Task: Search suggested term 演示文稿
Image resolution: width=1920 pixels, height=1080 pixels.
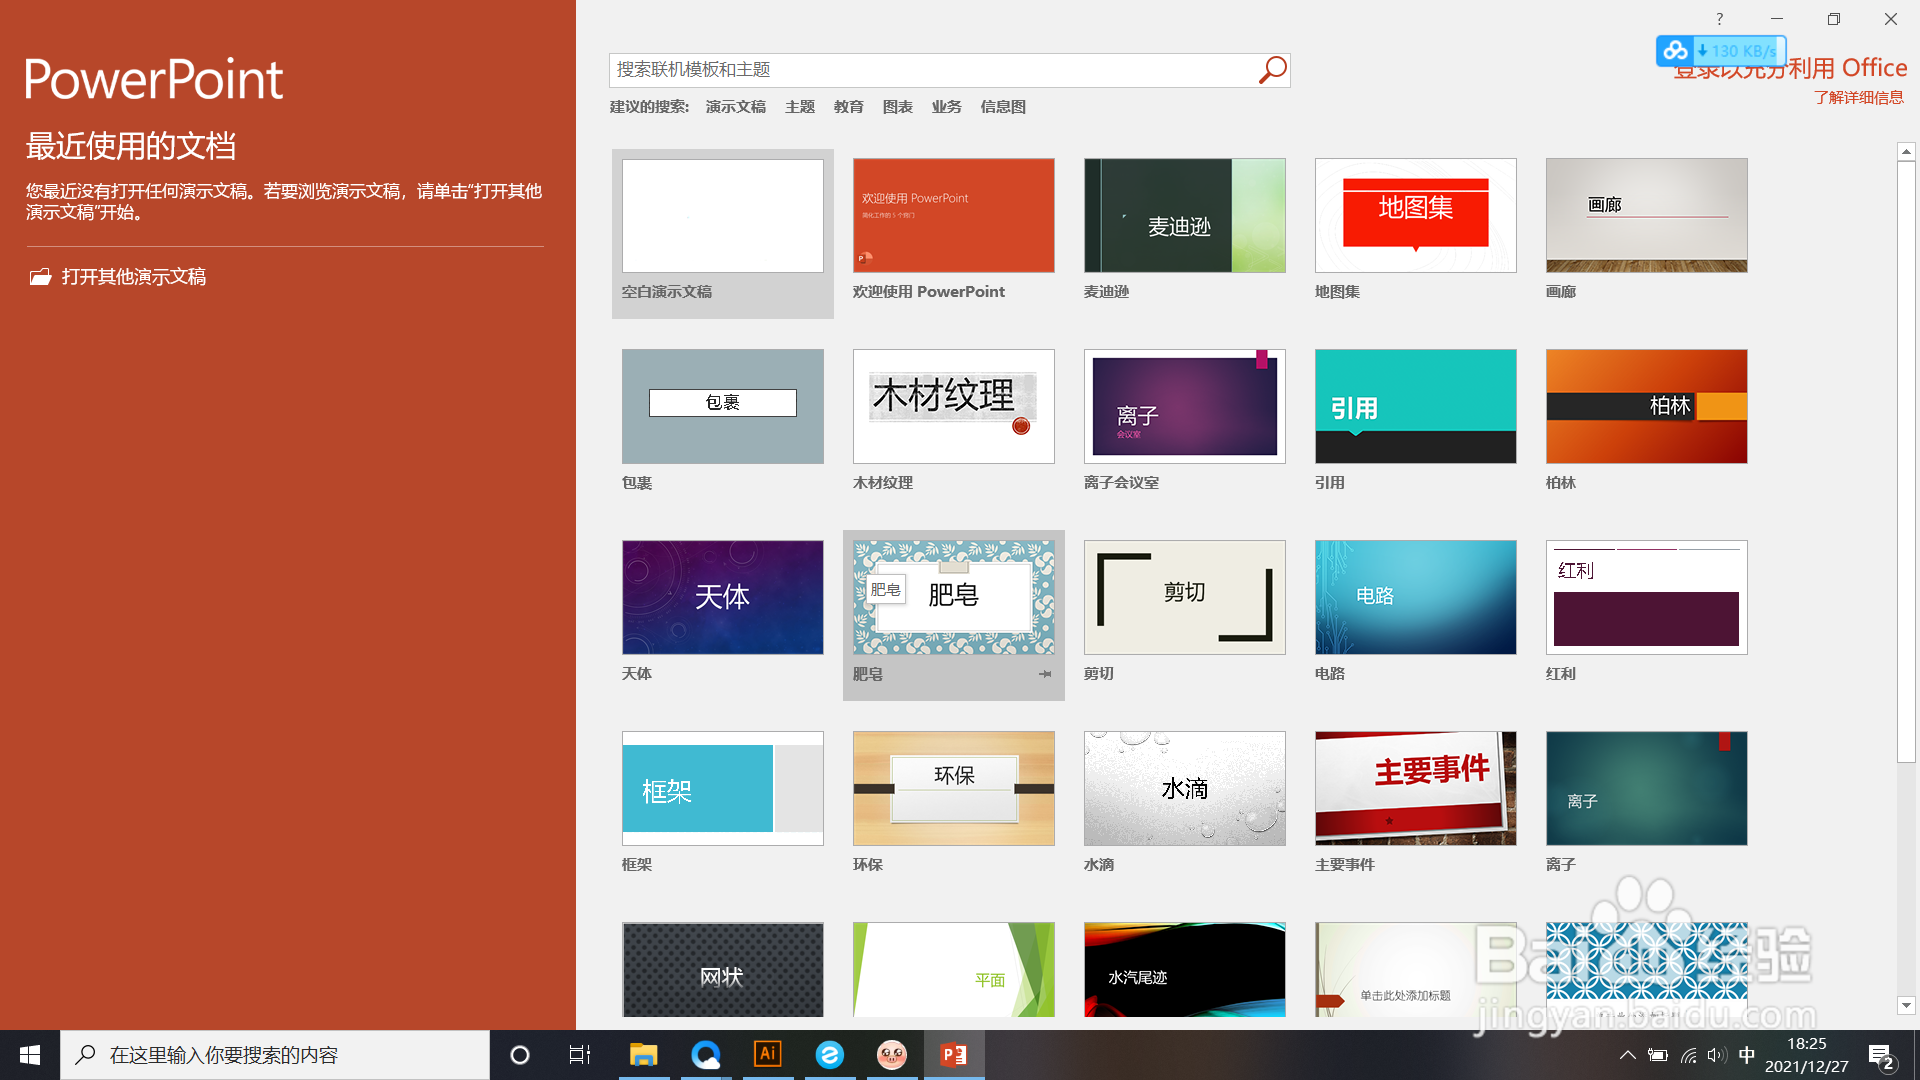Action: (736, 107)
